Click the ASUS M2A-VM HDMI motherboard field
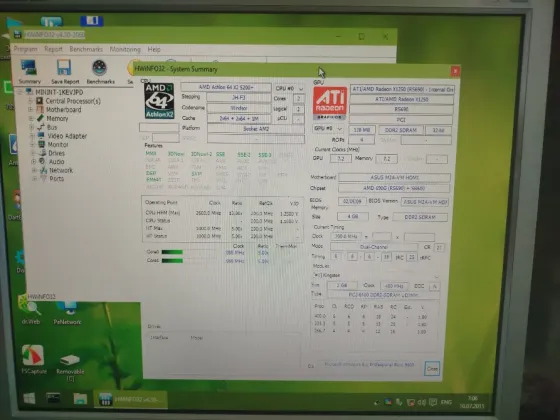Viewport: 560px width, 420px height. click(x=394, y=178)
